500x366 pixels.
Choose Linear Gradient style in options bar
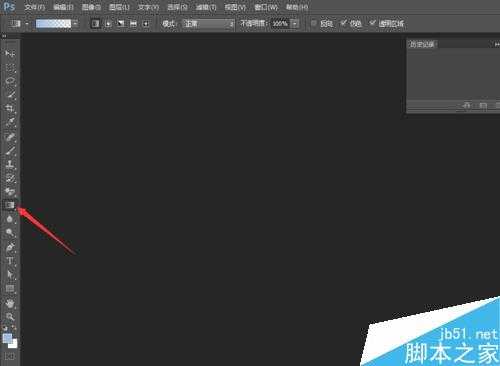point(96,24)
